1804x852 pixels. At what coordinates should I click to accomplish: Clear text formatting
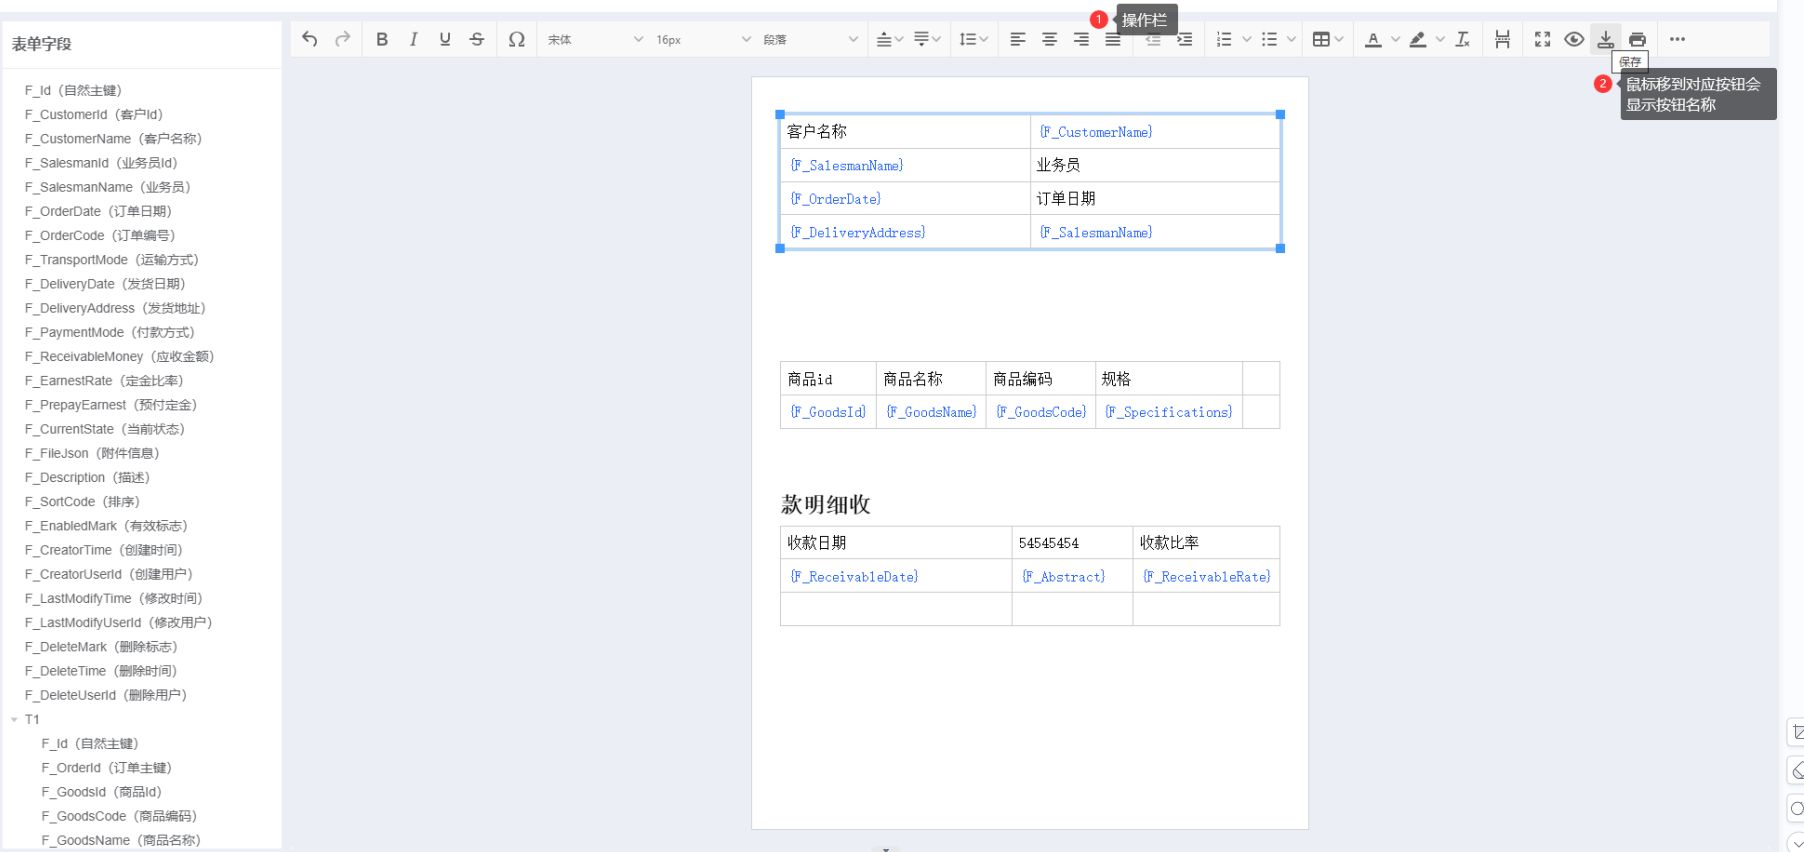(x=1462, y=39)
